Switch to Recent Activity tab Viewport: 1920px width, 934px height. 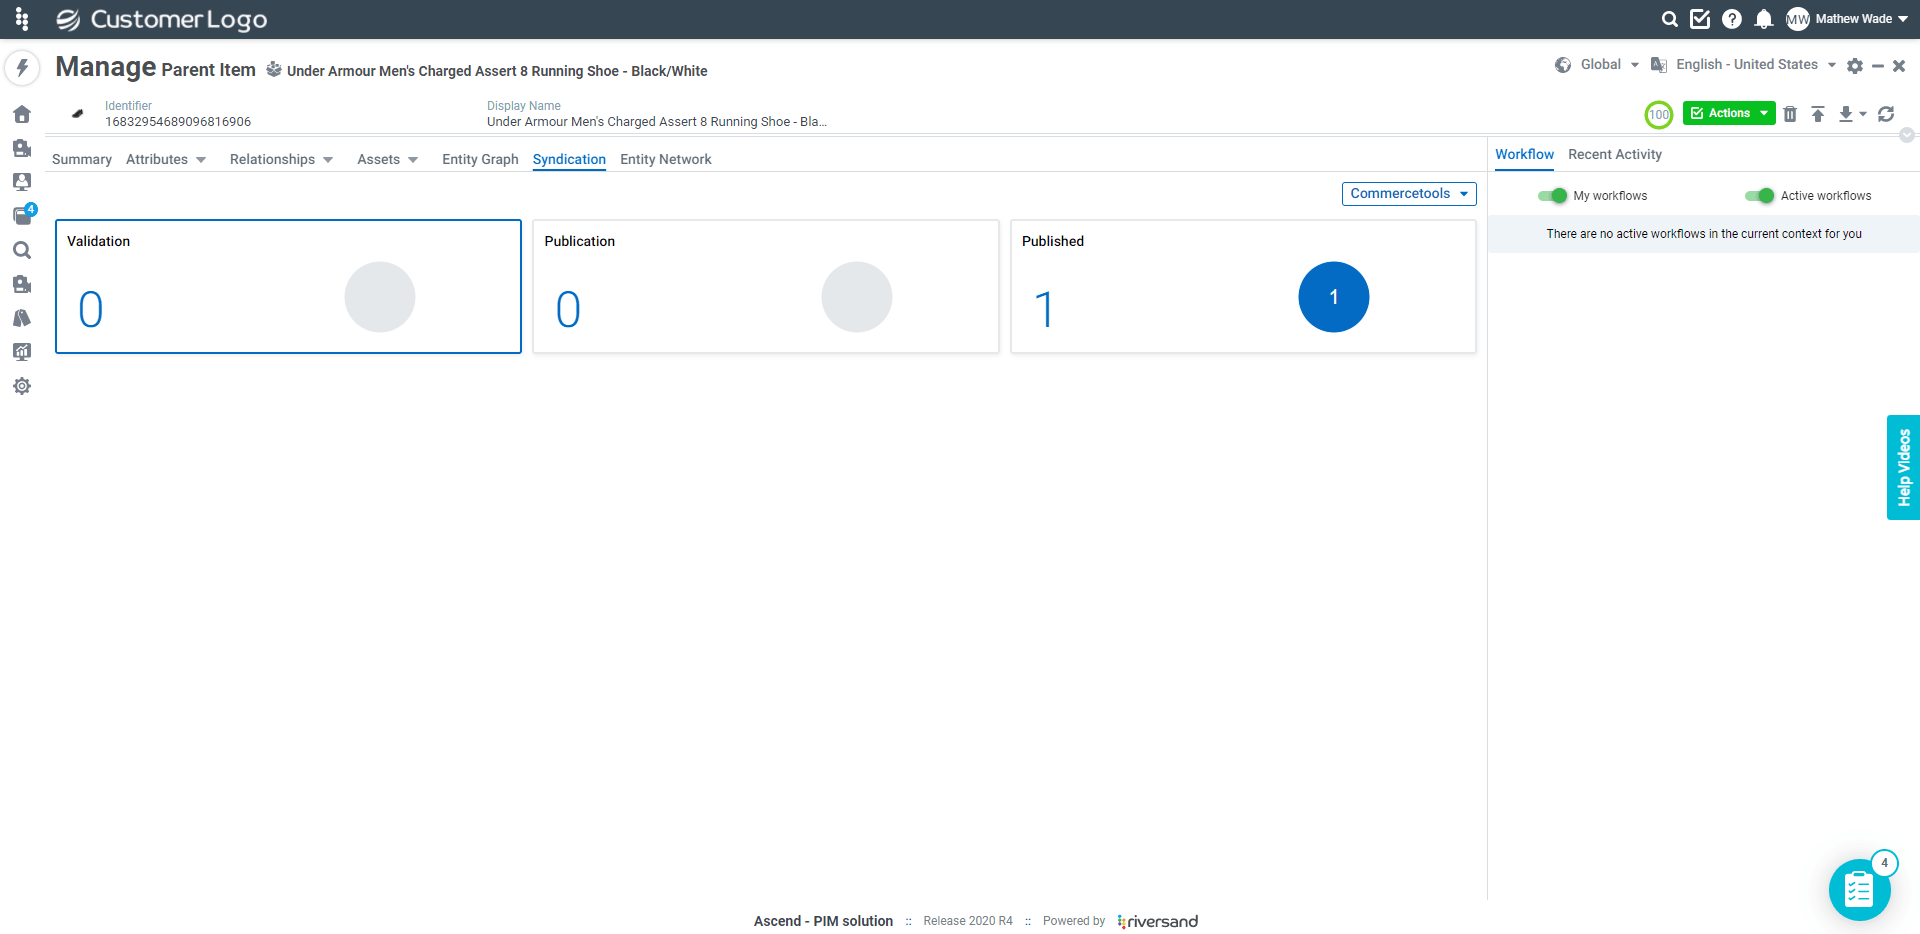[1615, 155]
